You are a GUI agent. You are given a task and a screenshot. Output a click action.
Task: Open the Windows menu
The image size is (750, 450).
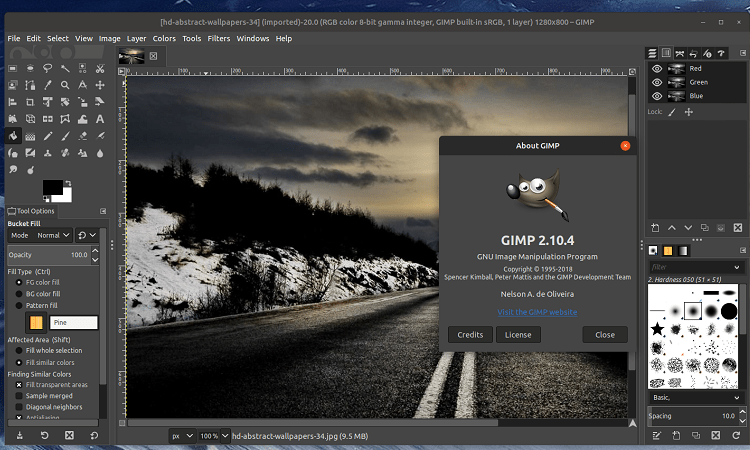click(x=253, y=38)
